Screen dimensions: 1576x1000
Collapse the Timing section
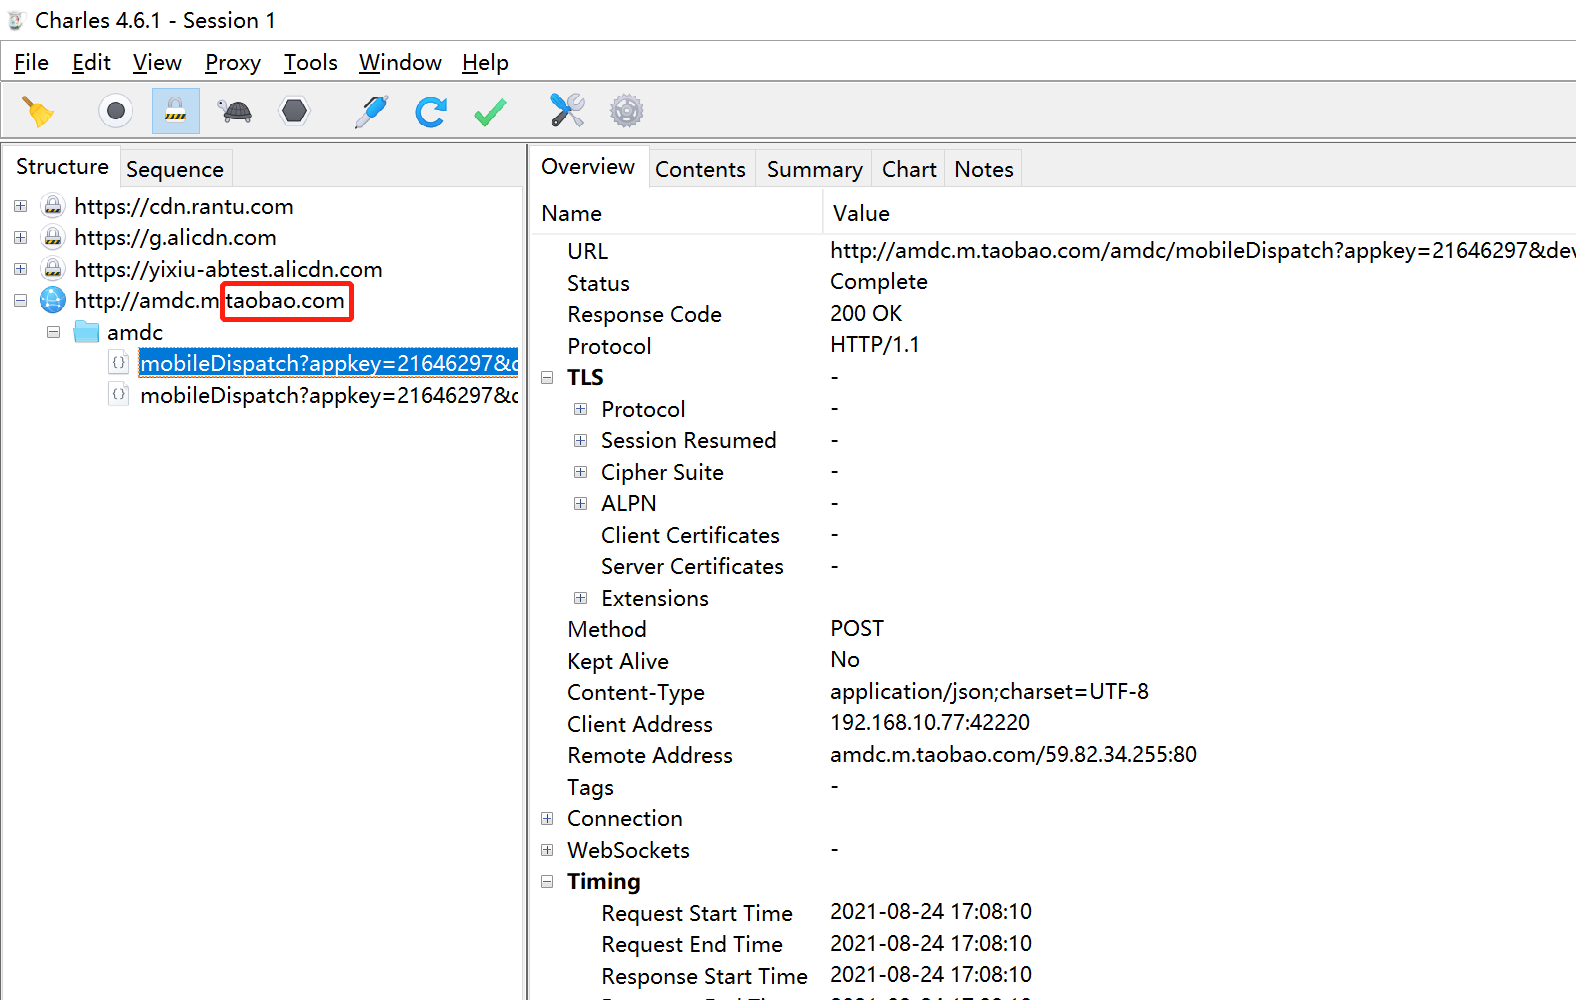(547, 881)
